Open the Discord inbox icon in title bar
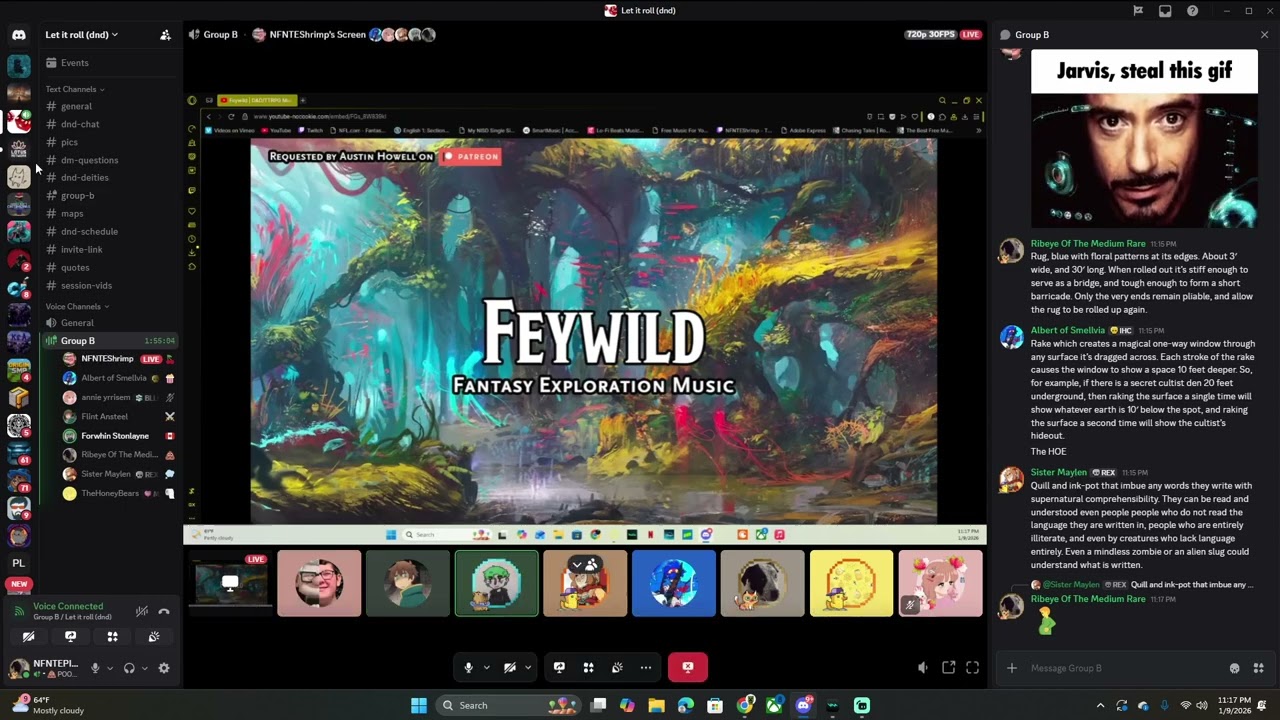The image size is (1280, 720). [x=1165, y=11]
